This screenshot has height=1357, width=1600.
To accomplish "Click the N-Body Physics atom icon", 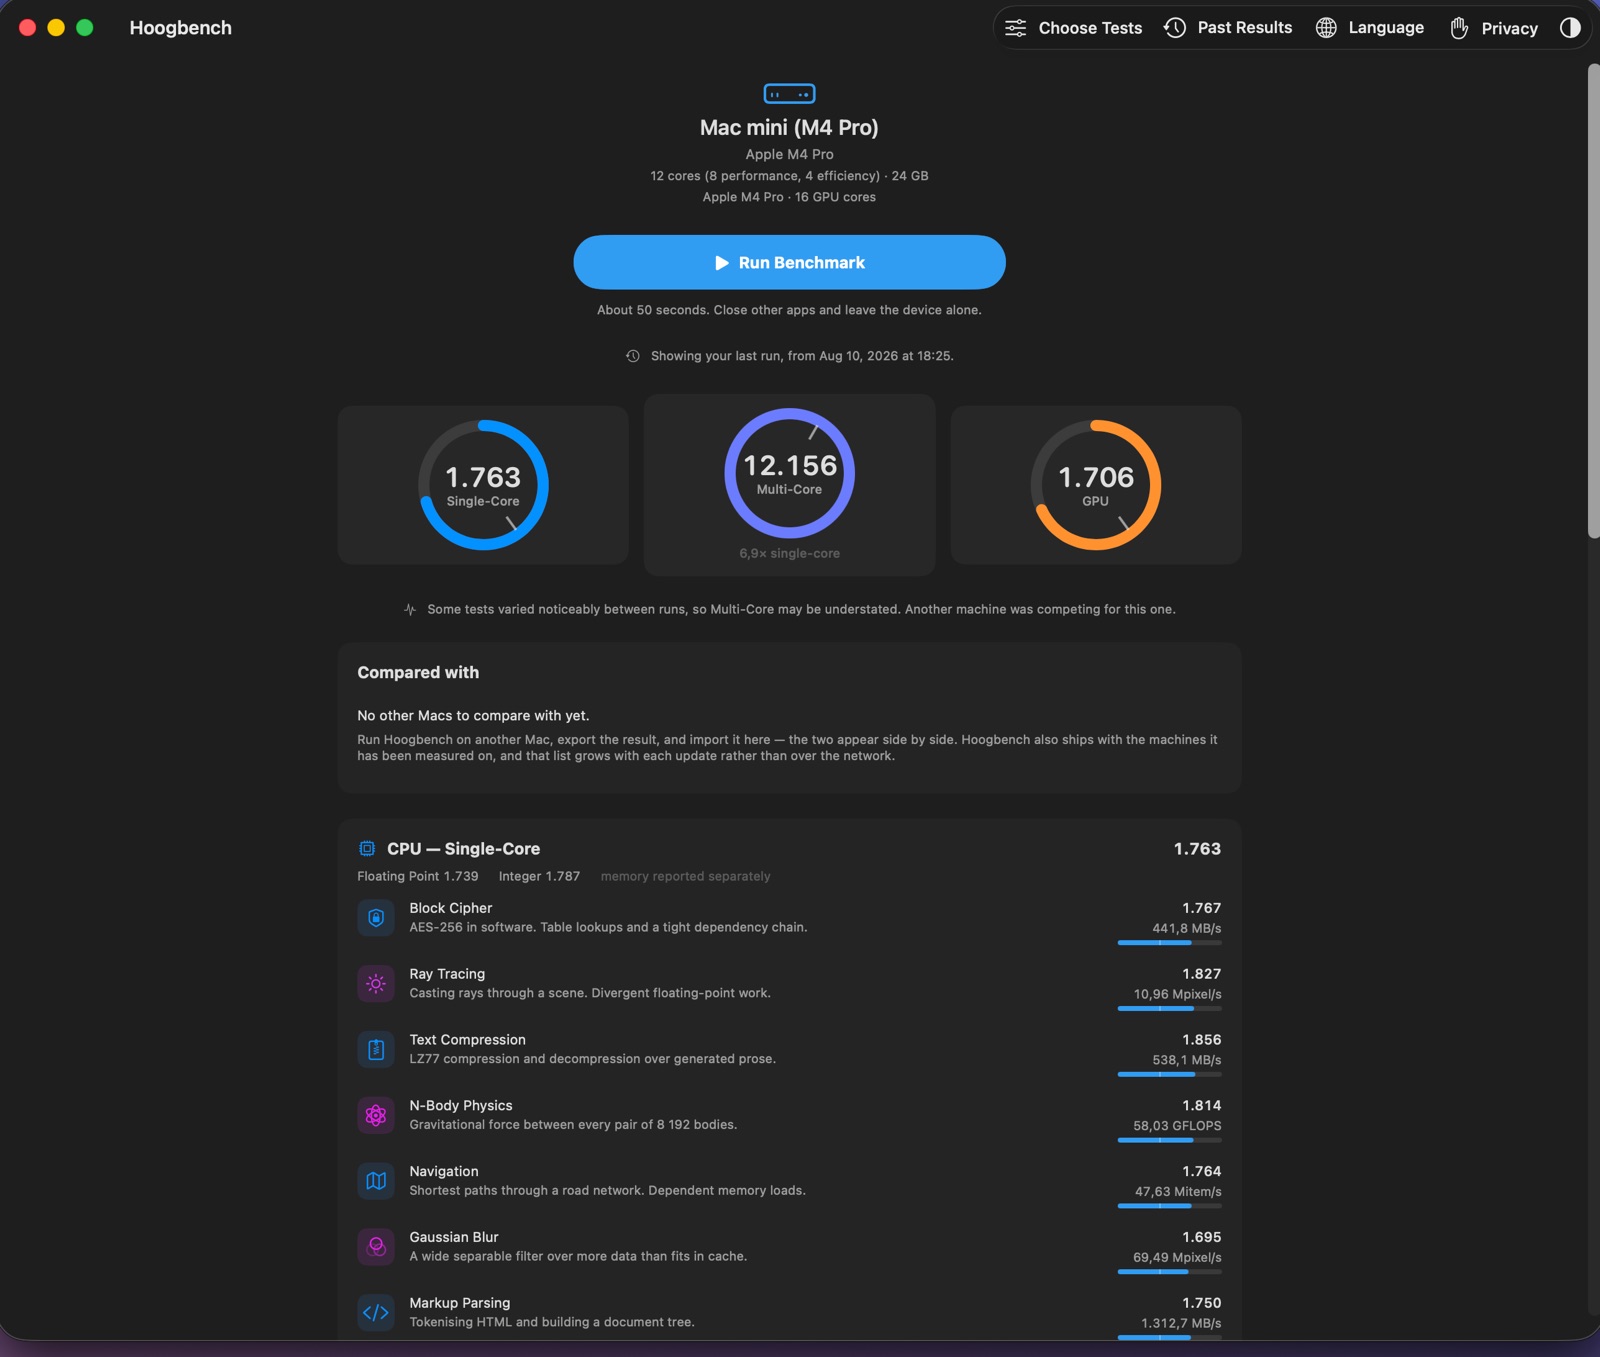I will [x=376, y=1115].
